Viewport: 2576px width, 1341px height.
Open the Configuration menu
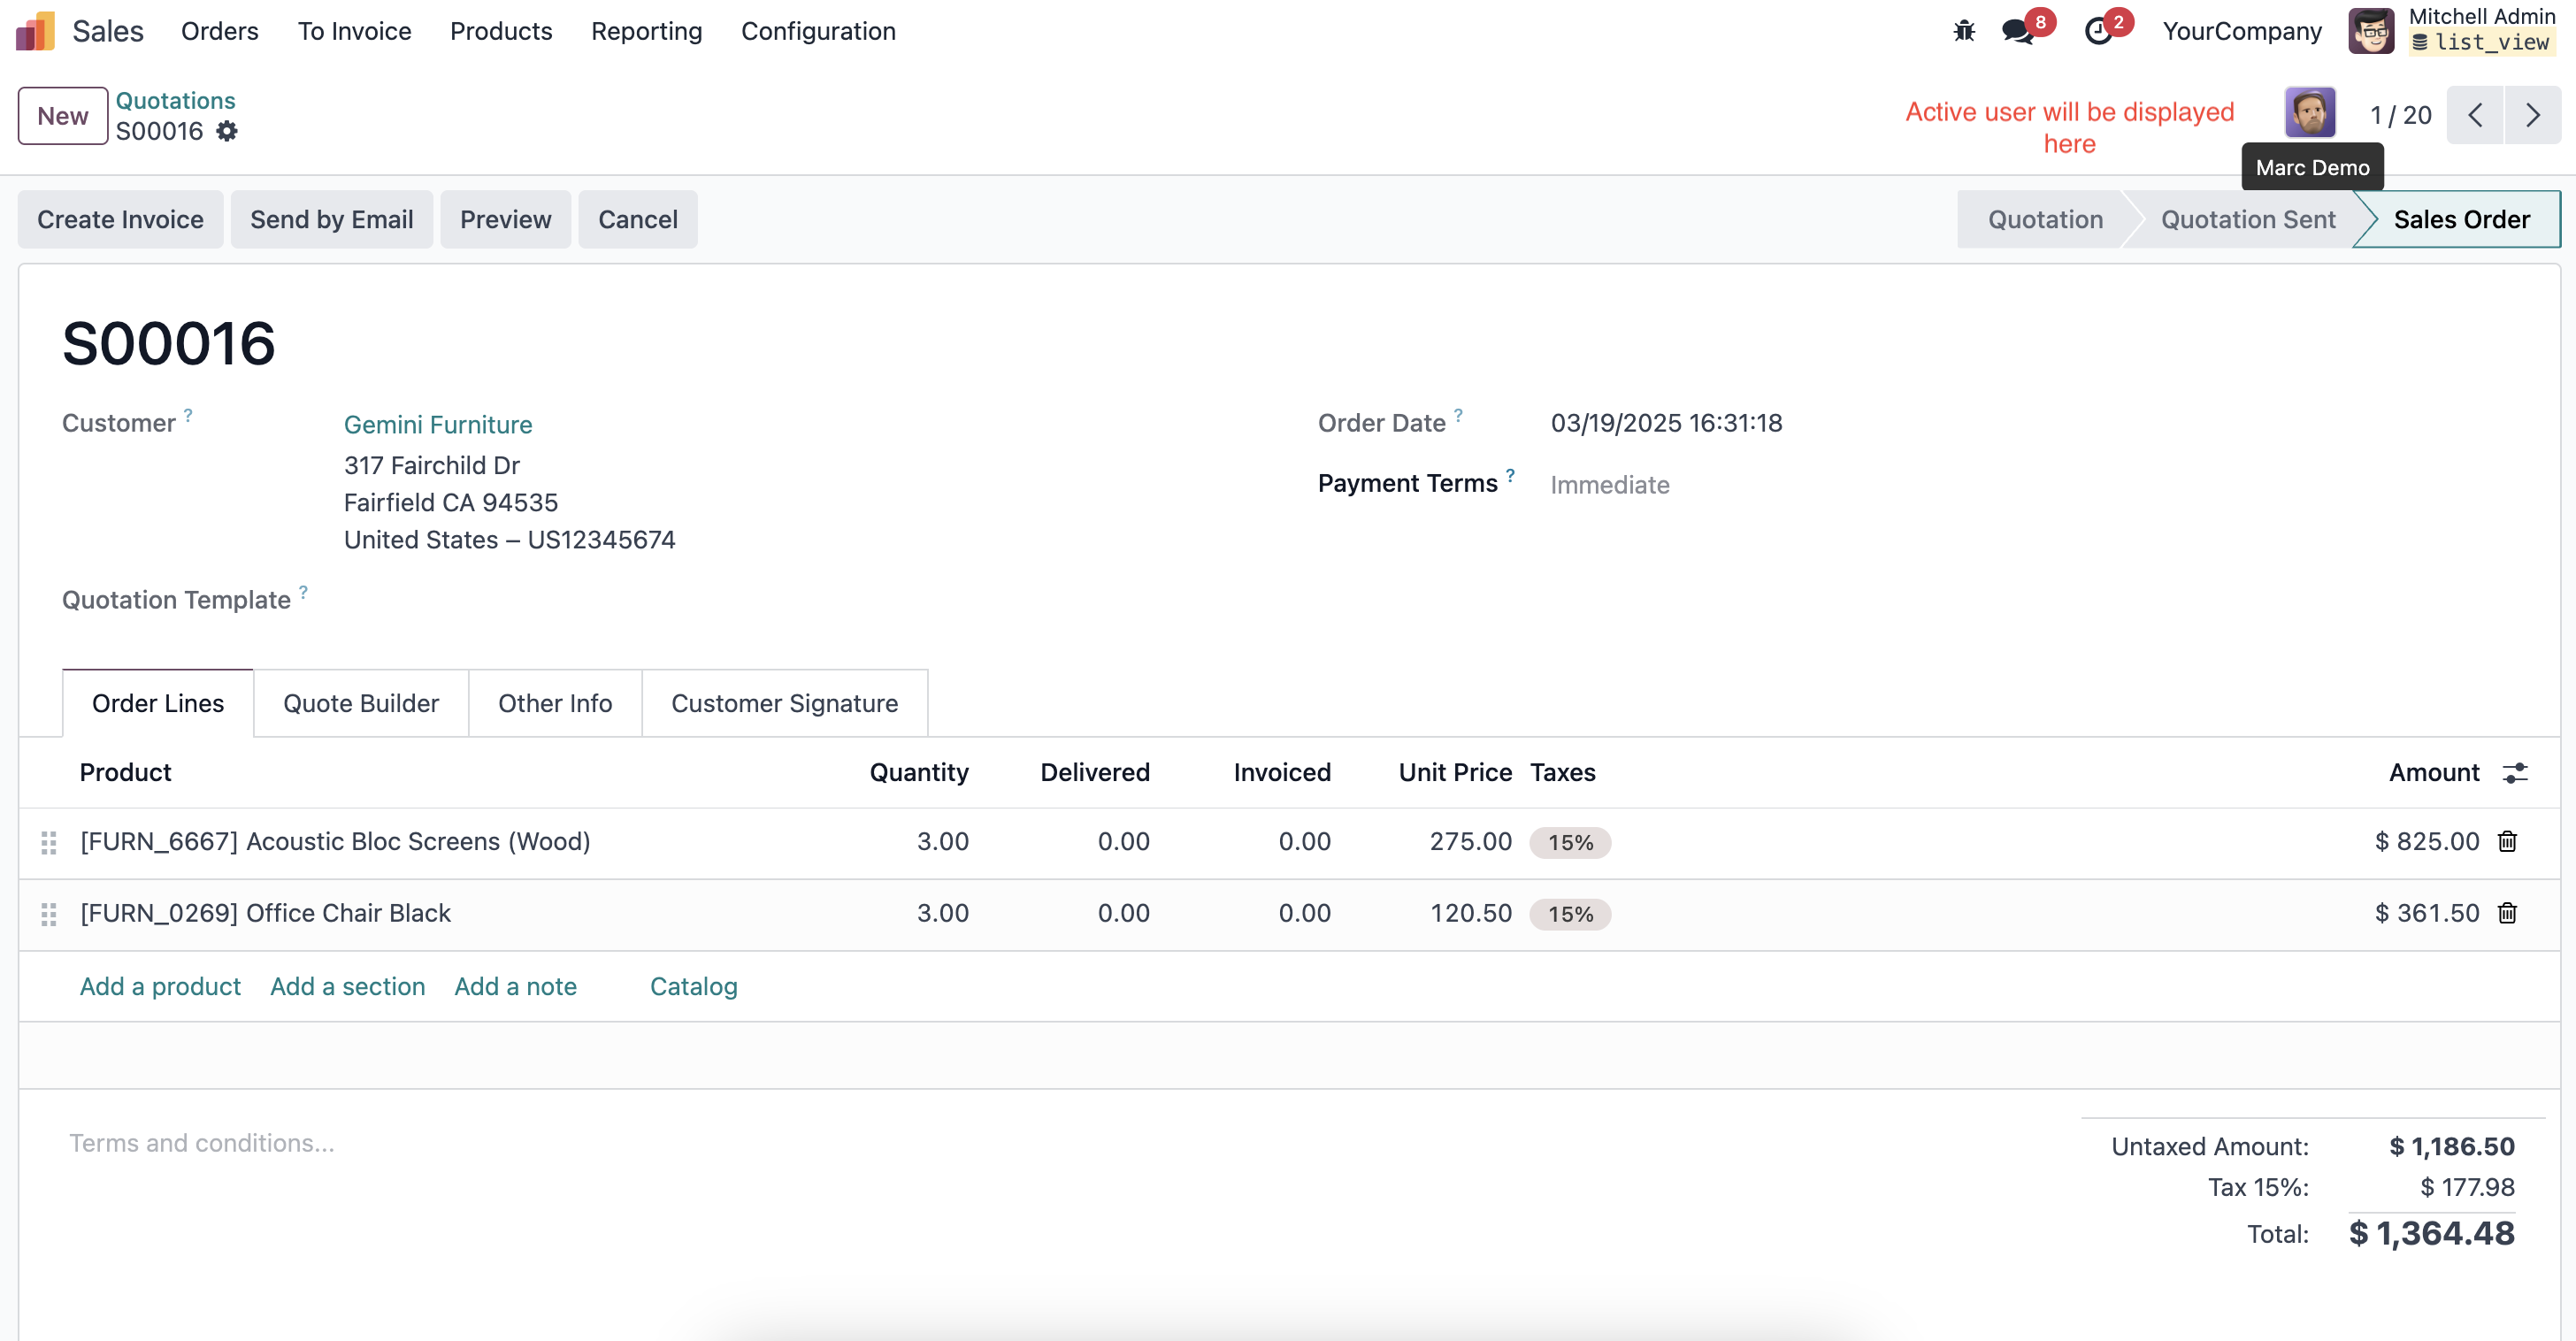pyautogui.click(x=818, y=31)
